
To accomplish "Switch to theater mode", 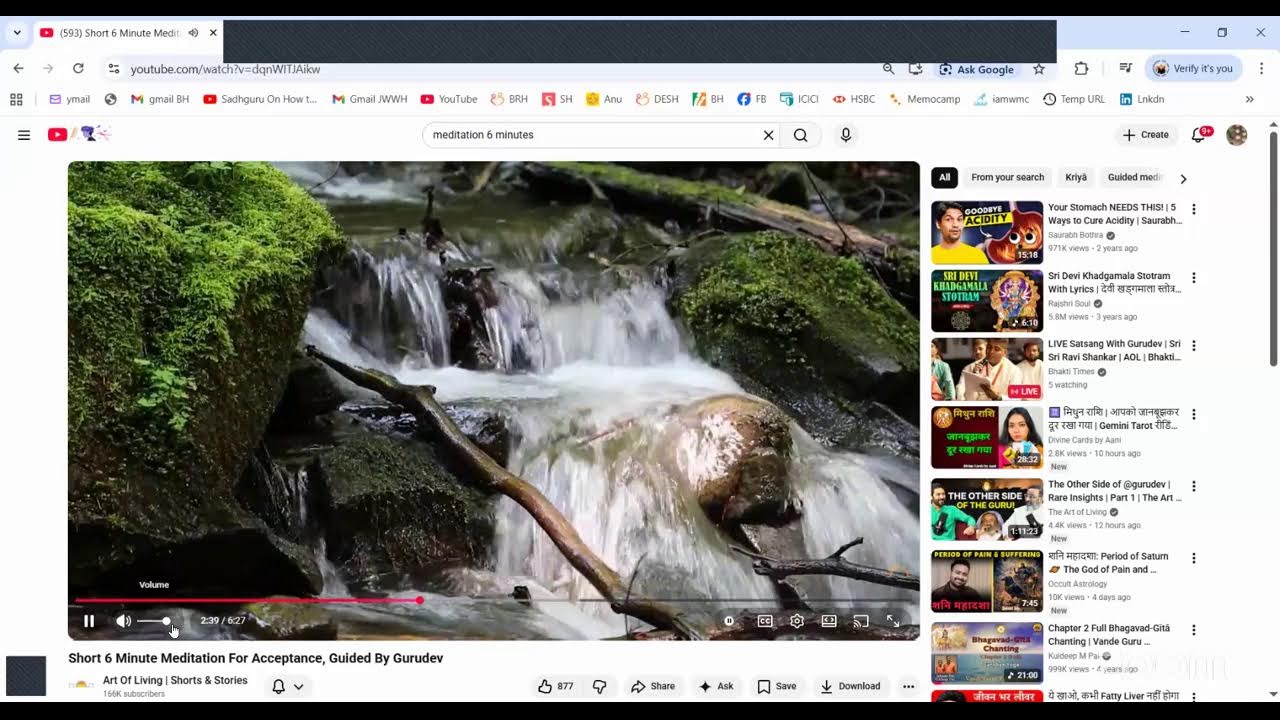I will click(829, 621).
